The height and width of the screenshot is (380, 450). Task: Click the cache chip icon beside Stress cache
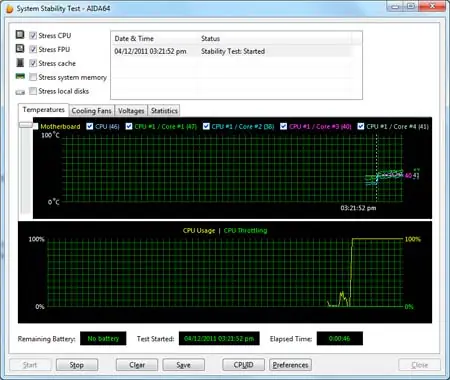[20, 63]
